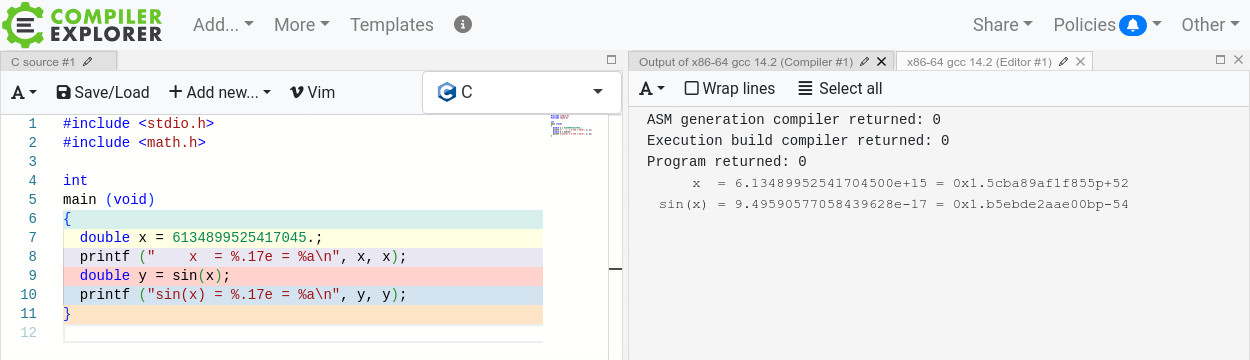Open the Add... menu in navbar
Viewport: 1250px width, 360px height.
click(223, 25)
